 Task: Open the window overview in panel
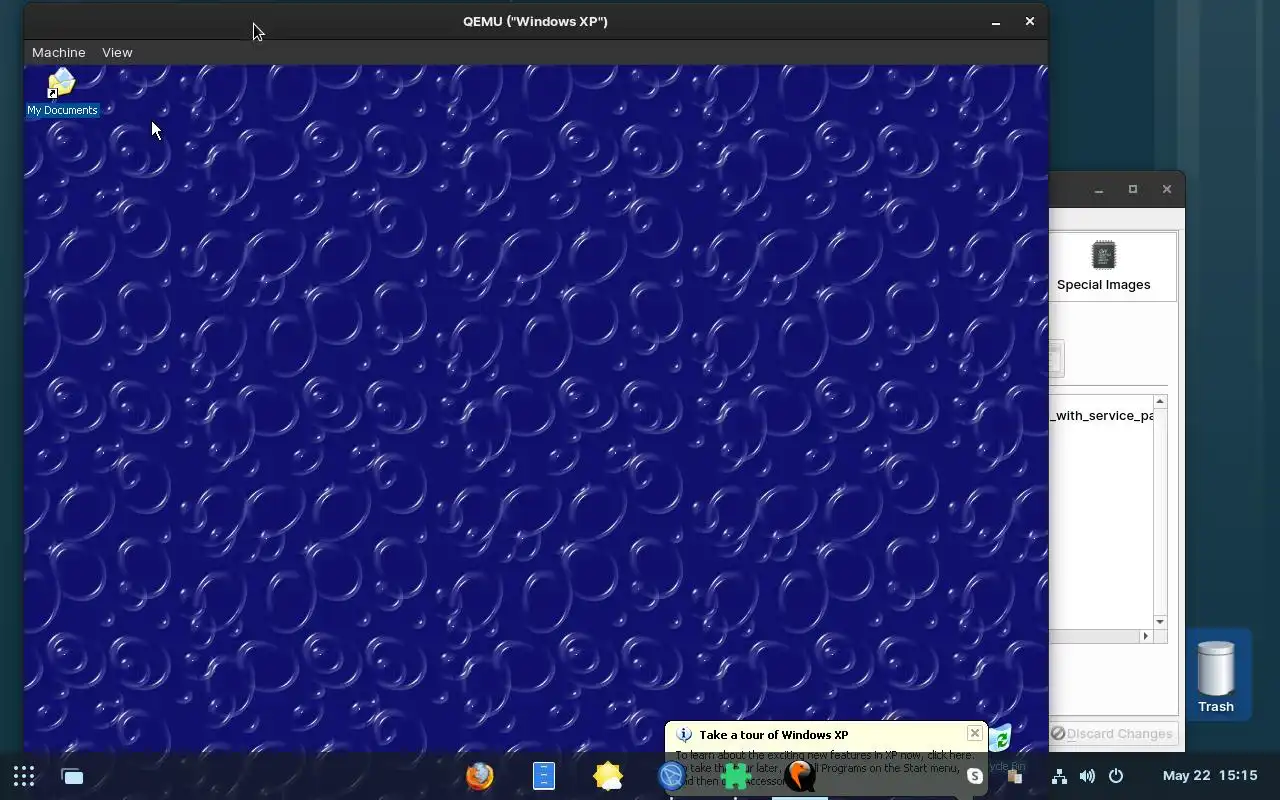pos(72,776)
